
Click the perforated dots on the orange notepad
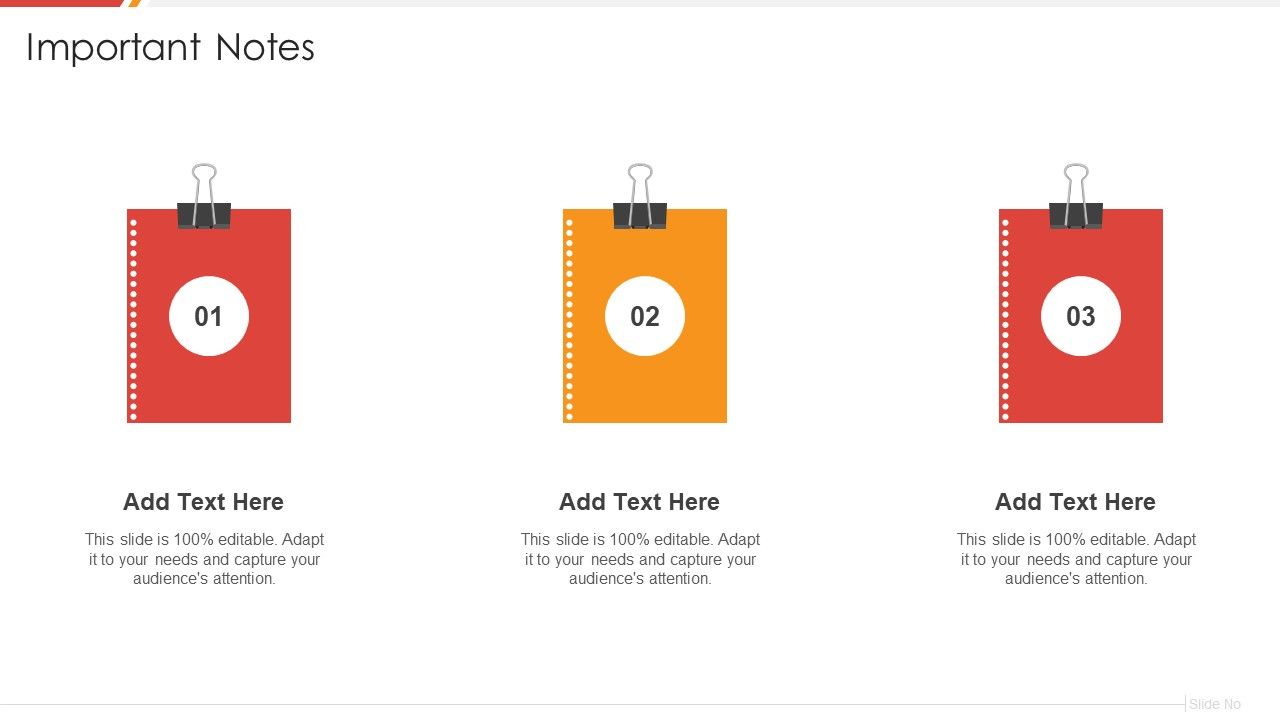point(570,316)
